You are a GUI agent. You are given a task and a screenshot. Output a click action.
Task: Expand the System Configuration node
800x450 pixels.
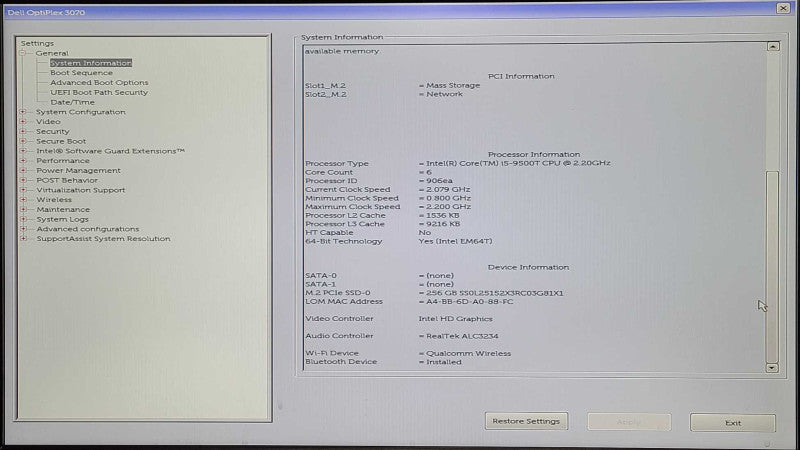point(23,112)
